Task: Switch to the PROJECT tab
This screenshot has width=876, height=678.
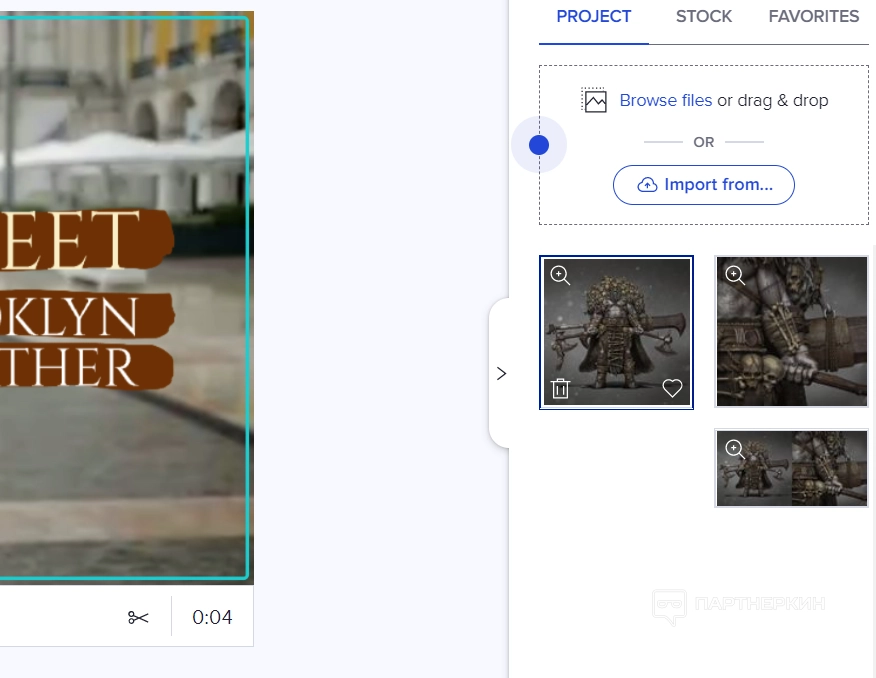Action: (x=594, y=17)
